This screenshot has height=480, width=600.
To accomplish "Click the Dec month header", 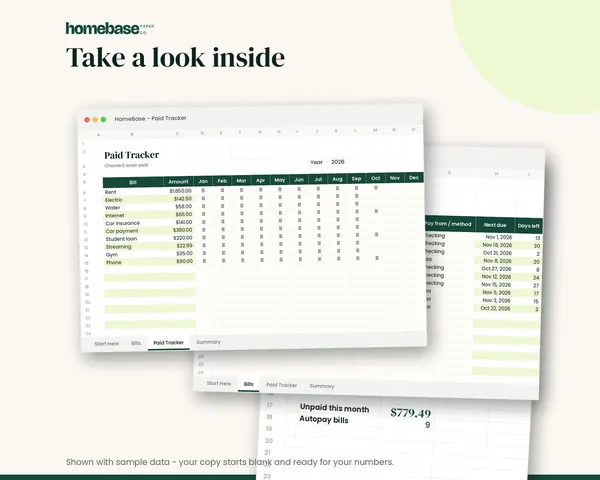I will click(x=414, y=177).
